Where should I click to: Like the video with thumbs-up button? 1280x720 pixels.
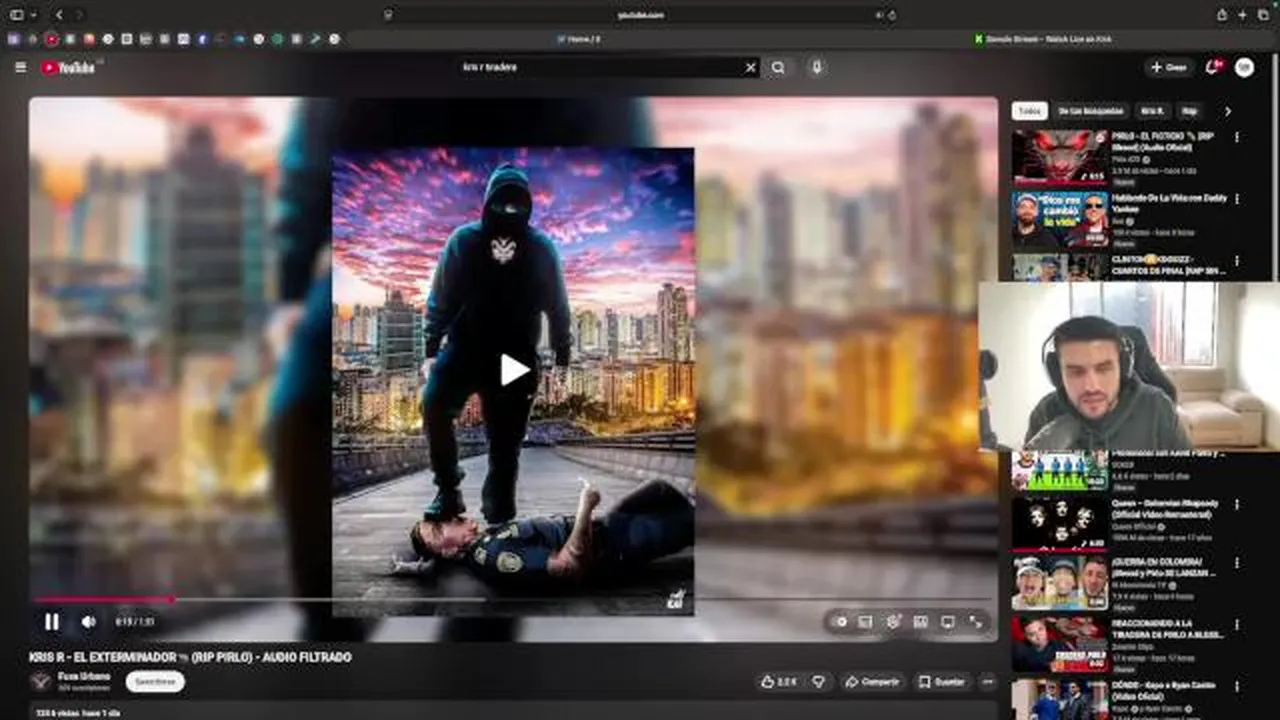(x=780, y=681)
